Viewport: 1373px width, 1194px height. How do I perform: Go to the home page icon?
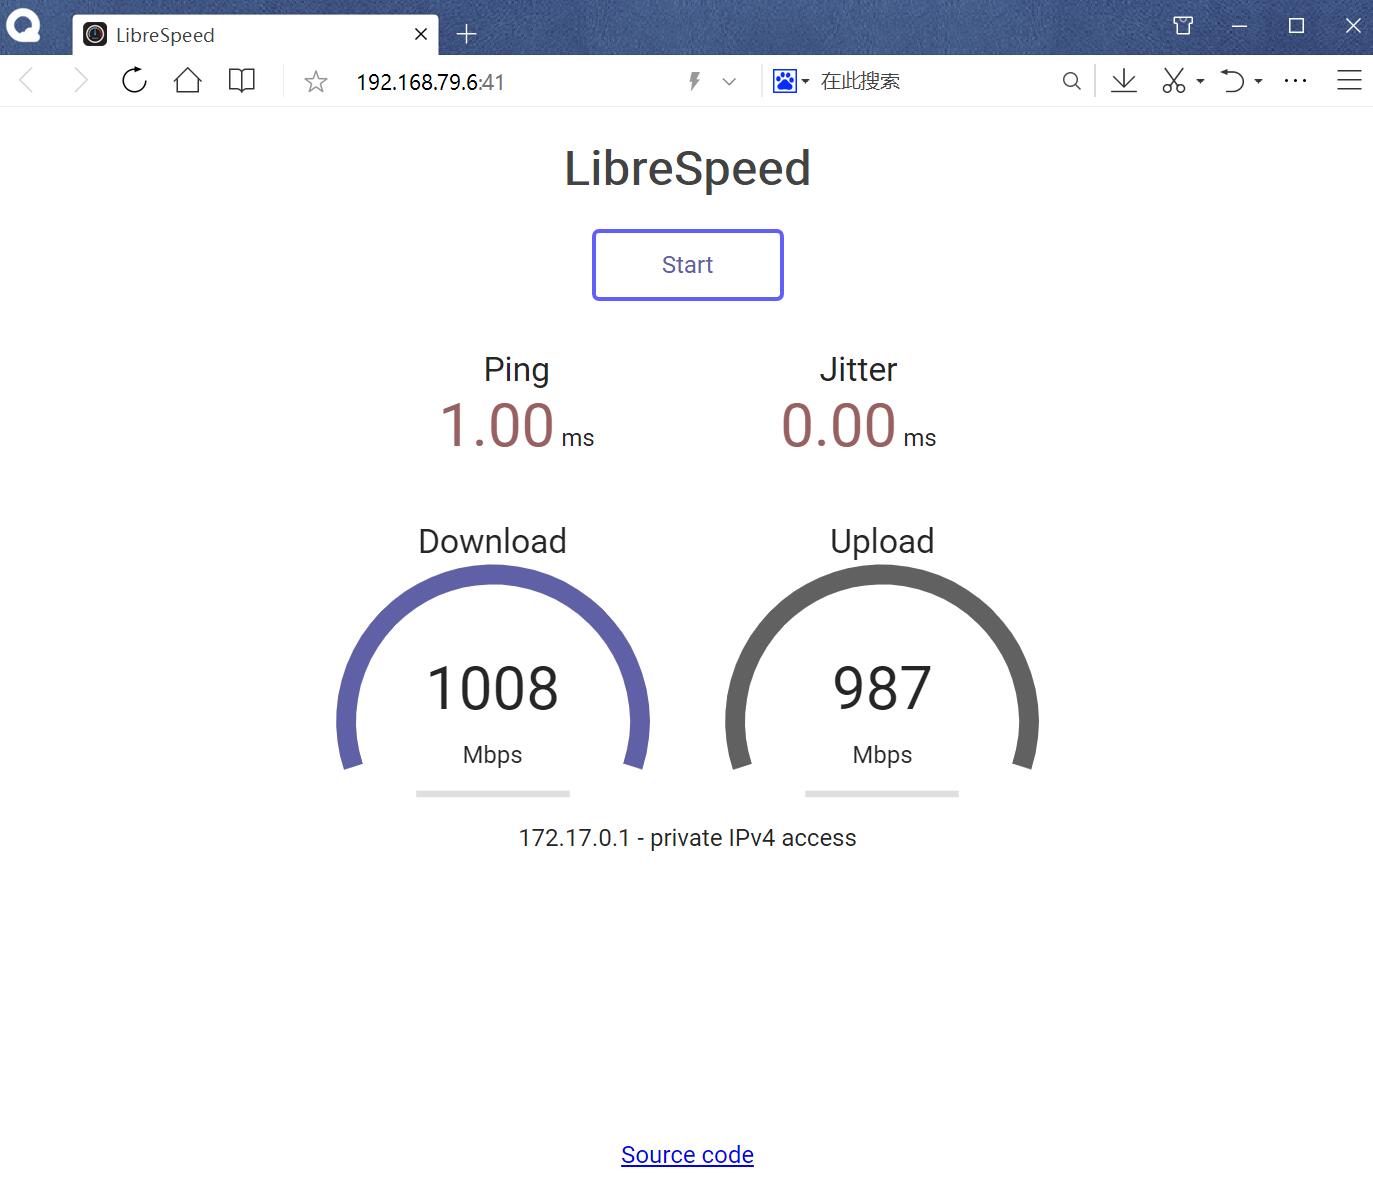click(188, 81)
